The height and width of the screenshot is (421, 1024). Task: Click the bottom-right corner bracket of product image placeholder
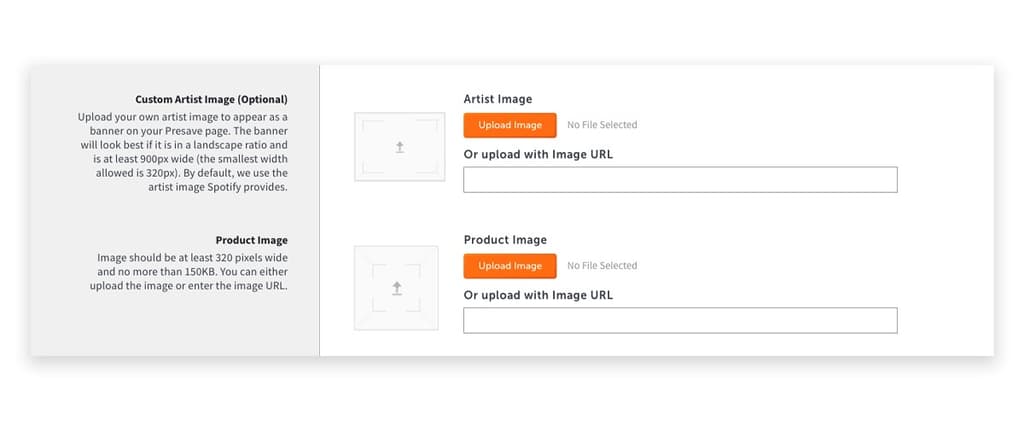[417, 307]
